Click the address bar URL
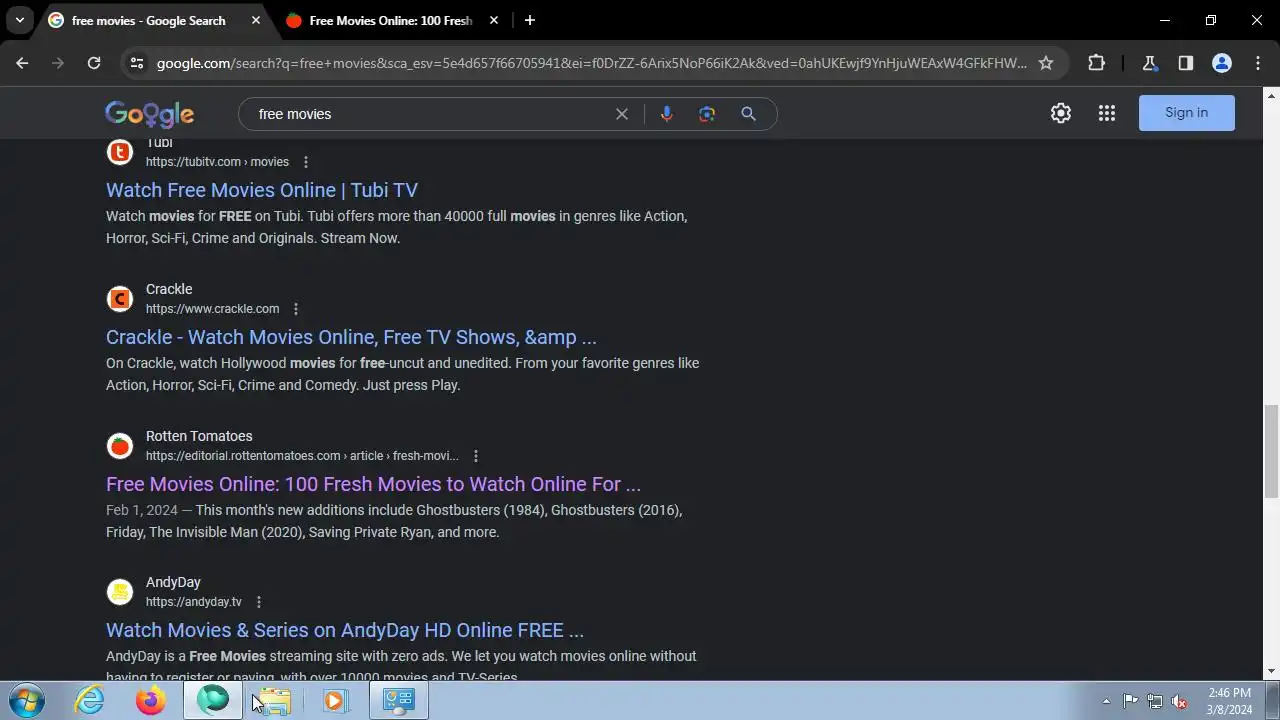 [x=591, y=63]
